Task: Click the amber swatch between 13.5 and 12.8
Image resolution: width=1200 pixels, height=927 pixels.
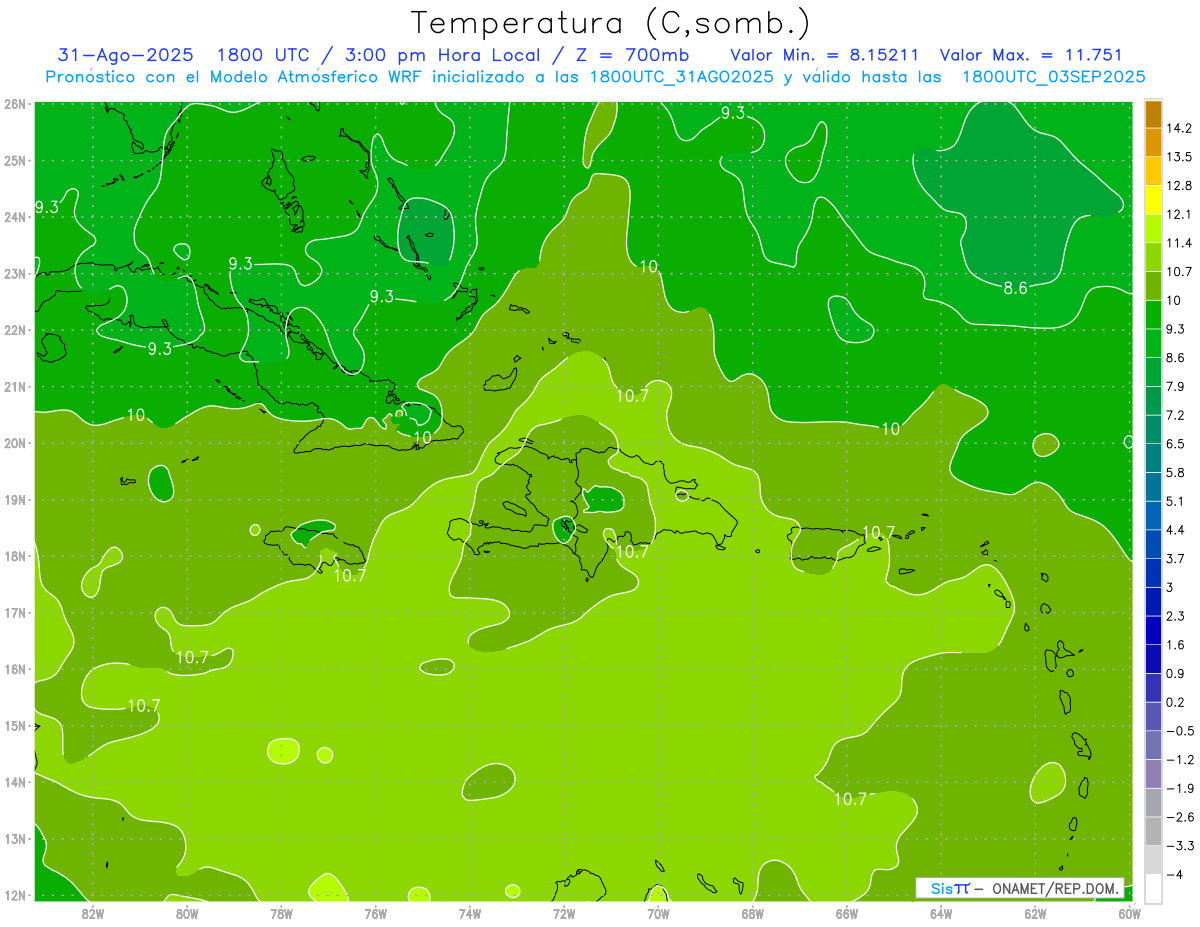Action: 1153,171
